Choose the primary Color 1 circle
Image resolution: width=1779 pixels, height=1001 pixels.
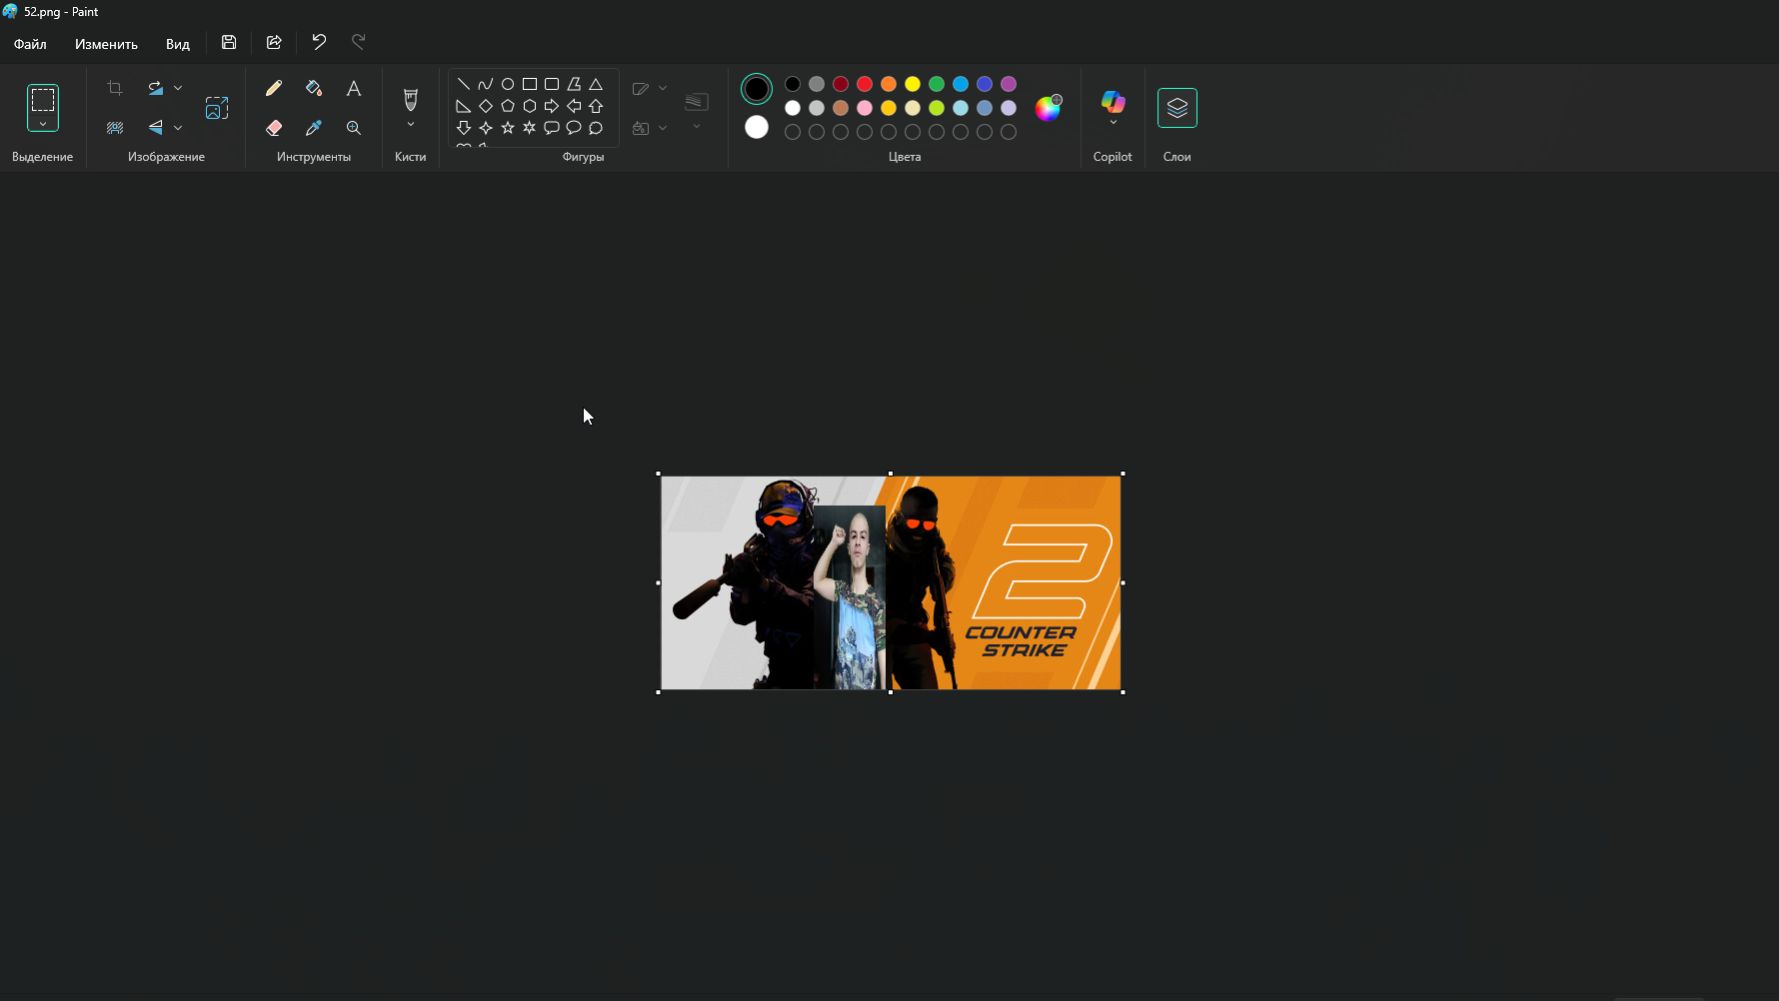[756, 89]
